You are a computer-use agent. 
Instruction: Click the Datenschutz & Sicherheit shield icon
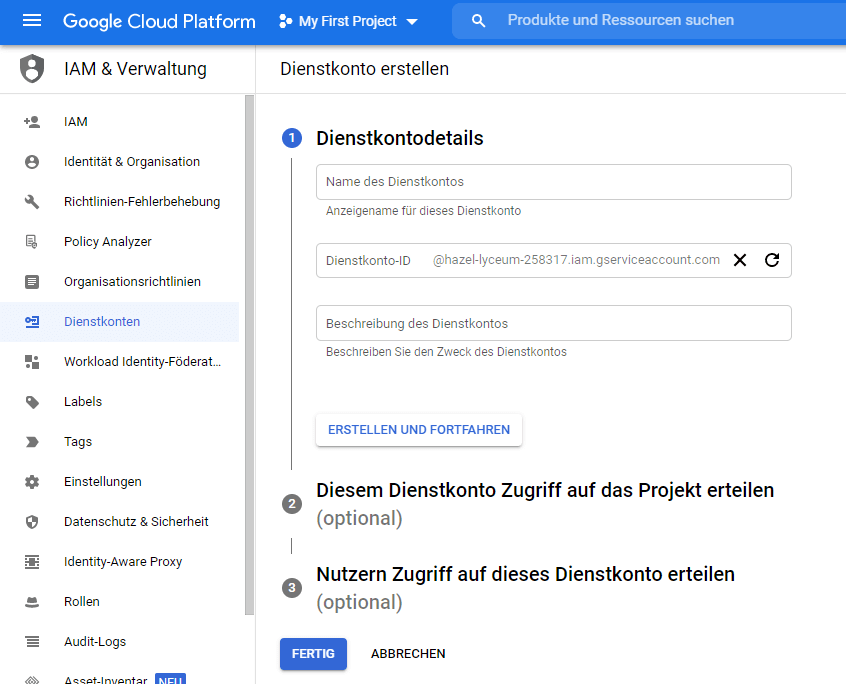click(x=32, y=522)
